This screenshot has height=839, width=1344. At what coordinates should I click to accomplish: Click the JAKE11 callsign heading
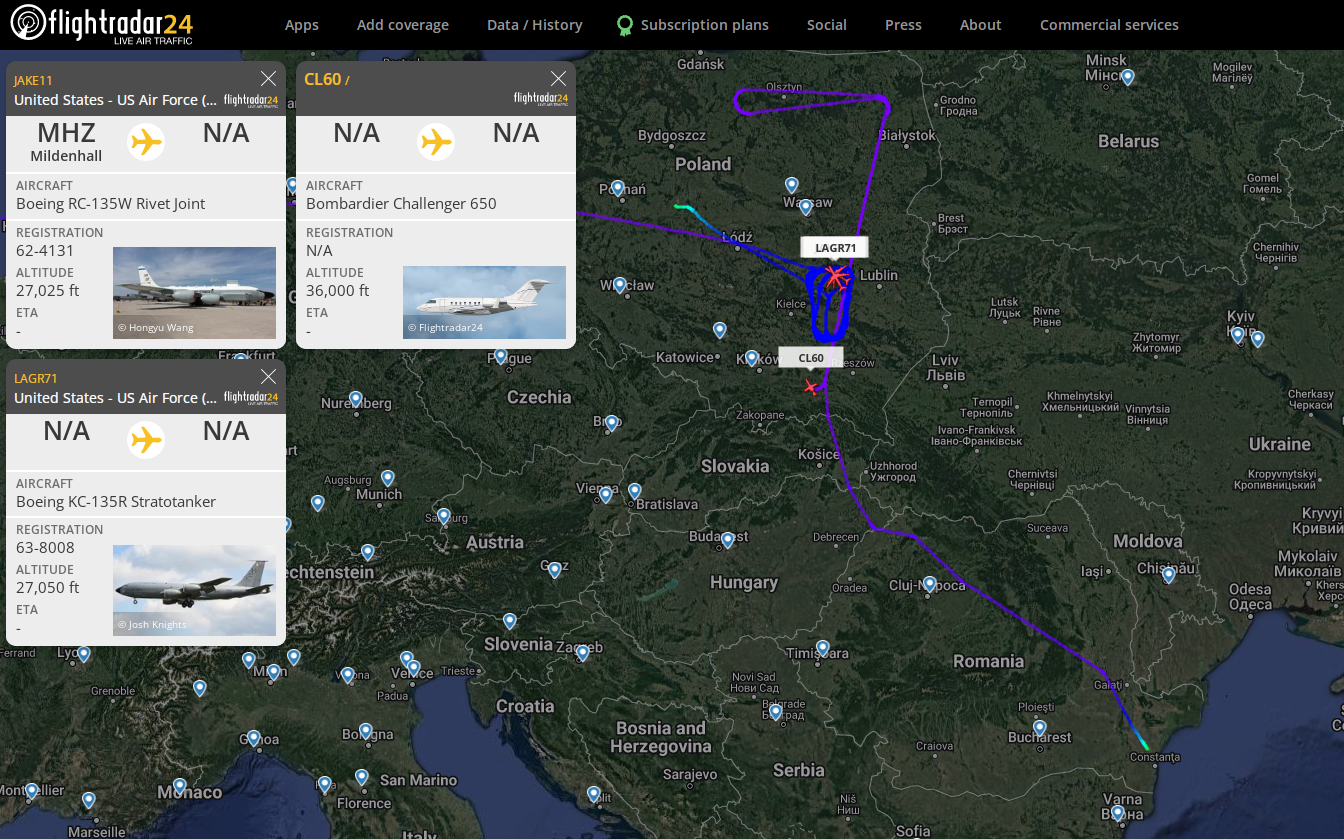pyautogui.click(x=33, y=80)
